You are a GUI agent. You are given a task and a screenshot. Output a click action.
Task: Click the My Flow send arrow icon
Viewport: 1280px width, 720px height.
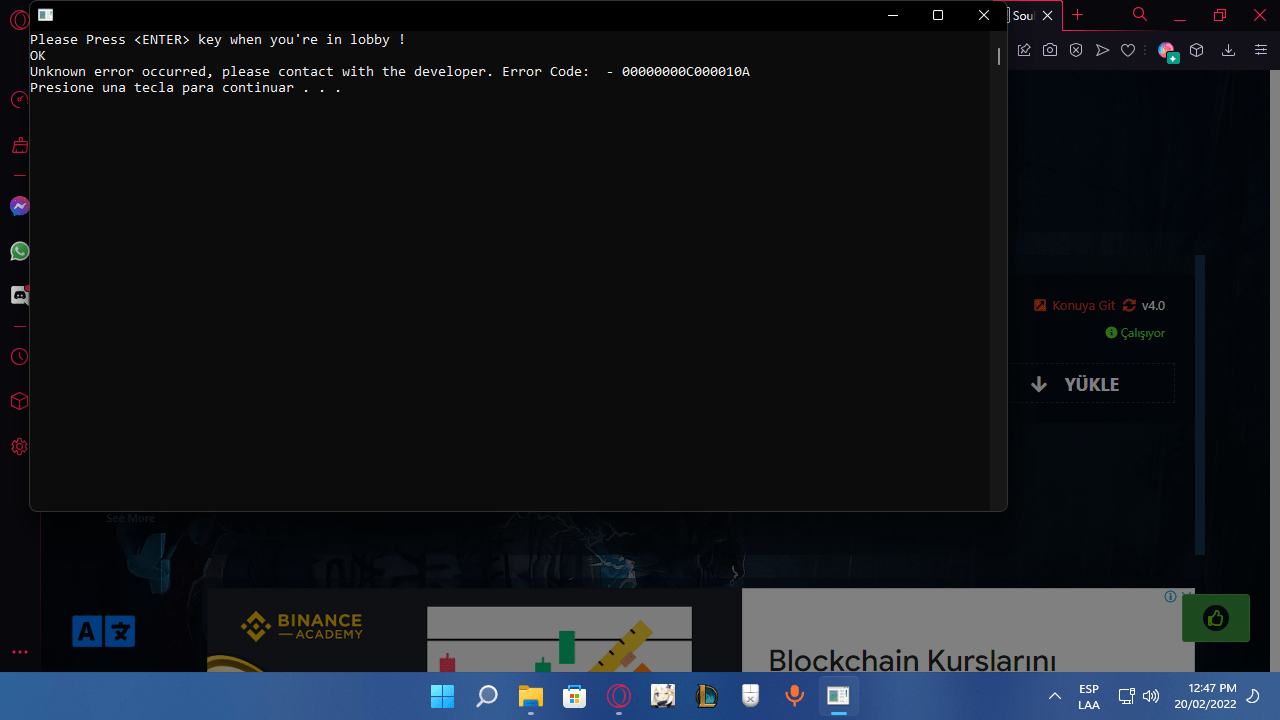[x=1102, y=50]
